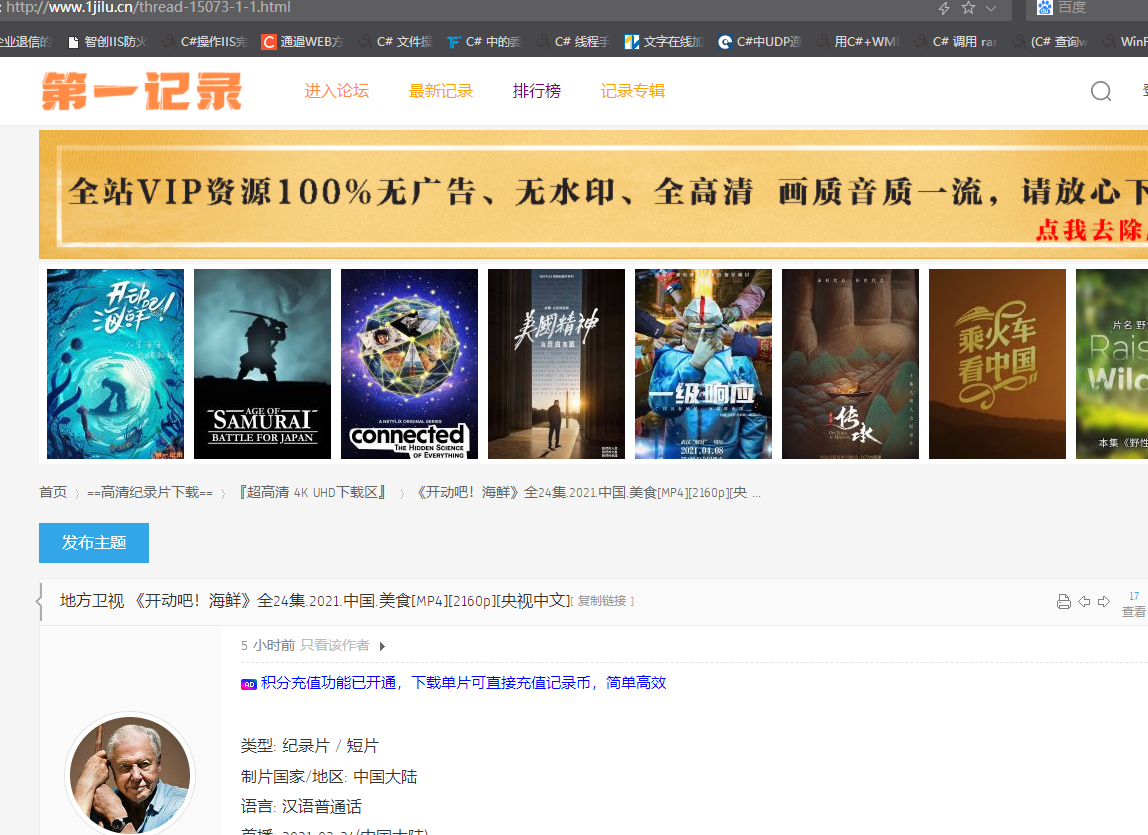The image size is (1148, 835).
Task: Go to 首页 via the breadcrumb link
Action: 53,492
